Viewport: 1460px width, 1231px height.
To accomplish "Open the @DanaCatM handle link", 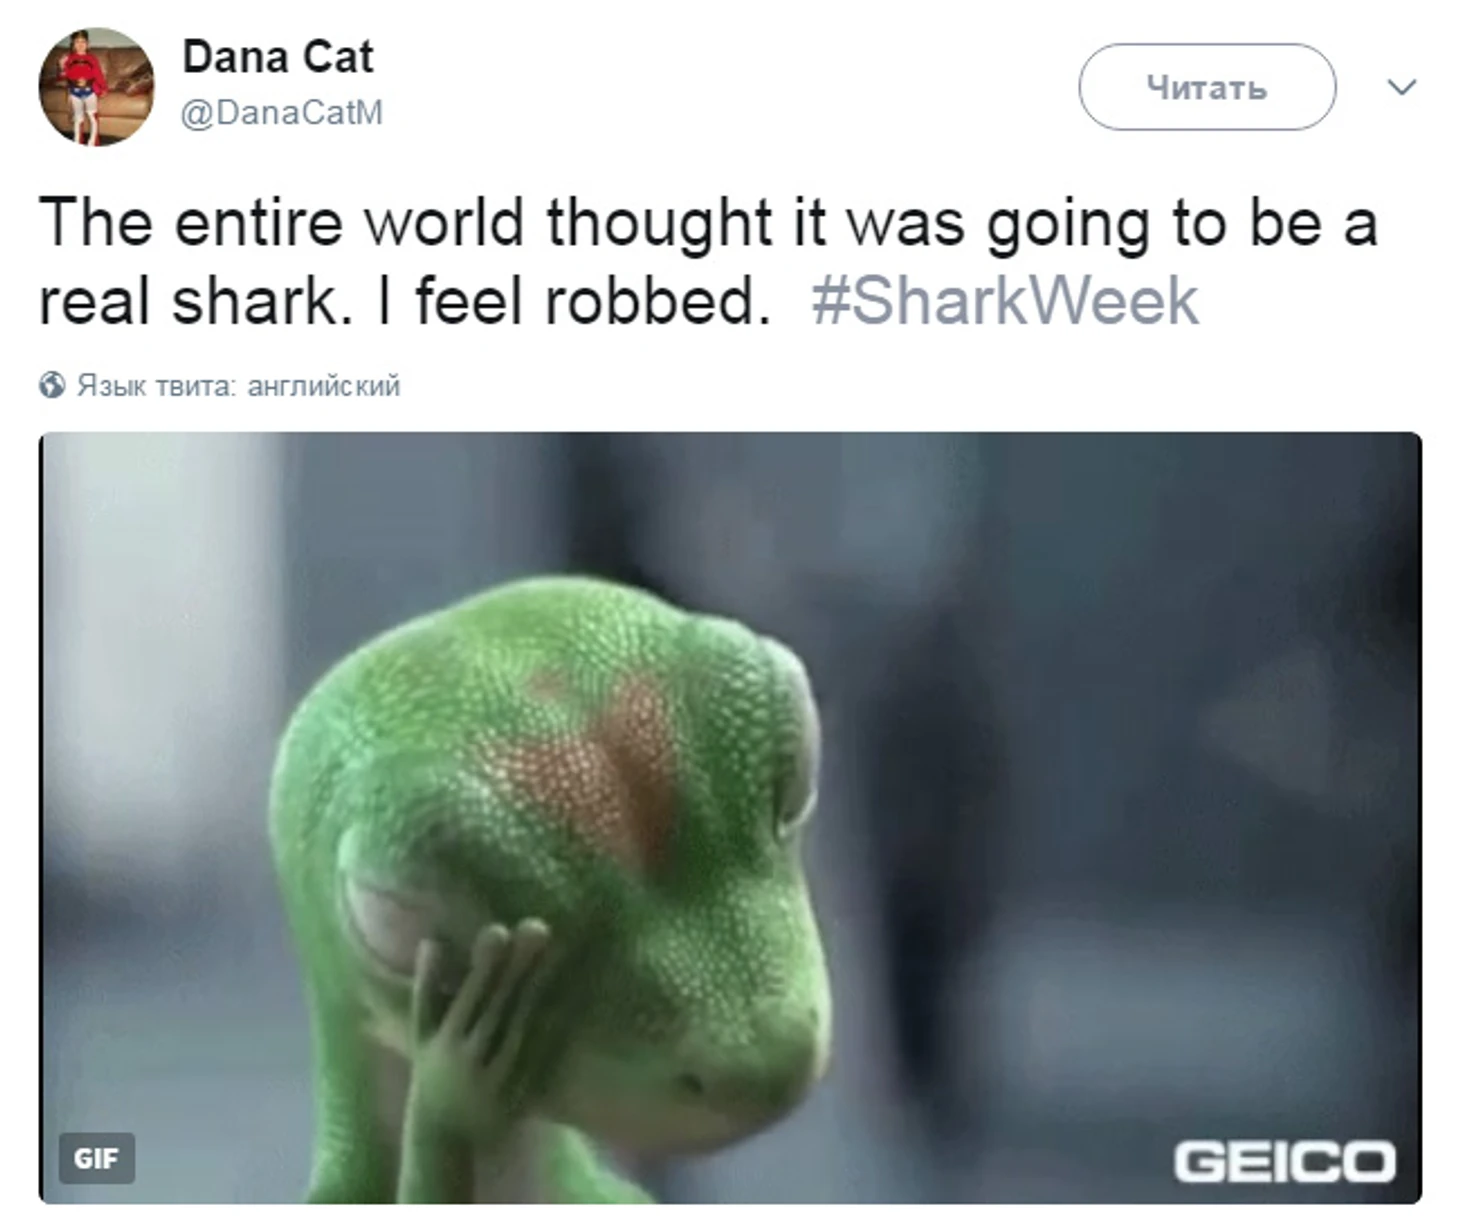I will [x=281, y=112].
